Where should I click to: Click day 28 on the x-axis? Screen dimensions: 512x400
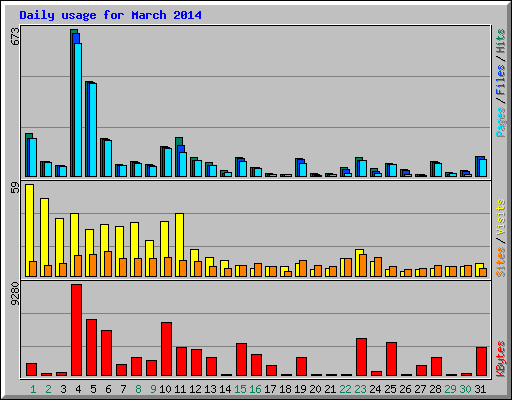[x=435, y=389]
